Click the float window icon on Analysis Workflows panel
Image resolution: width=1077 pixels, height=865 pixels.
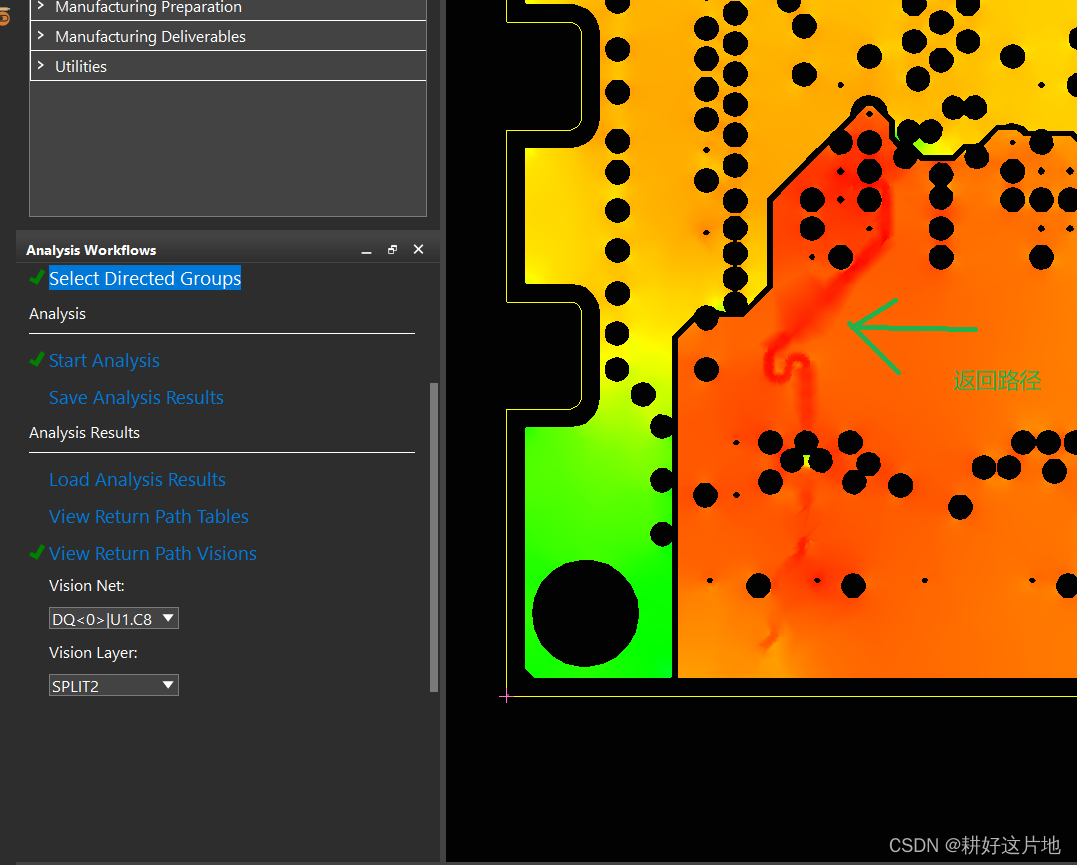pyautogui.click(x=392, y=248)
